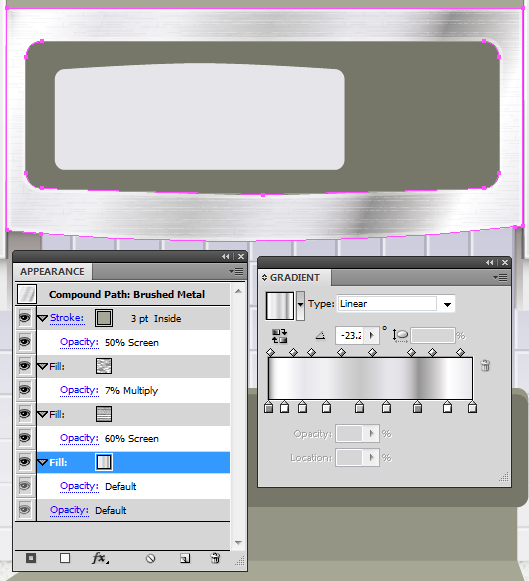The width and height of the screenshot is (529, 581).
Task: Select the APPEARANCE panel tab
Action: click(52, 272)
